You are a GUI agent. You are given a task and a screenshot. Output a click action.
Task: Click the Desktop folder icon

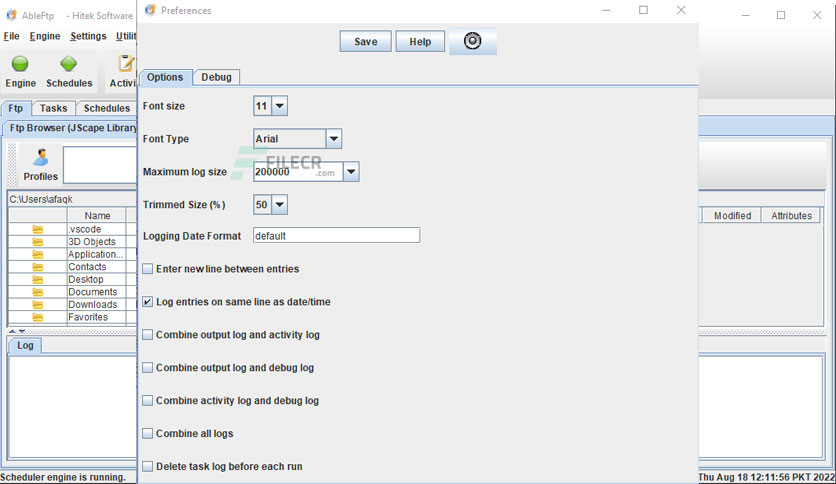pos(37,280)
